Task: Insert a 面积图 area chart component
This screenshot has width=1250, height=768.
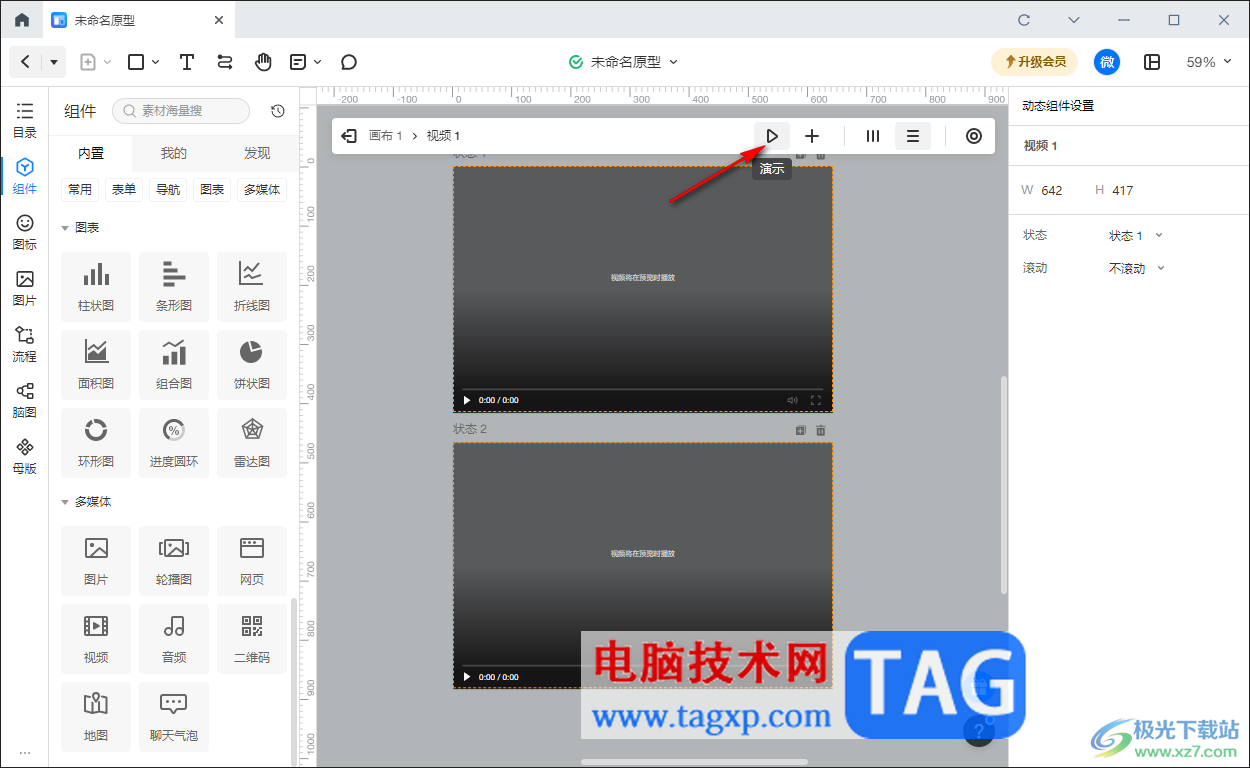Action: click(x=96, y=365)
